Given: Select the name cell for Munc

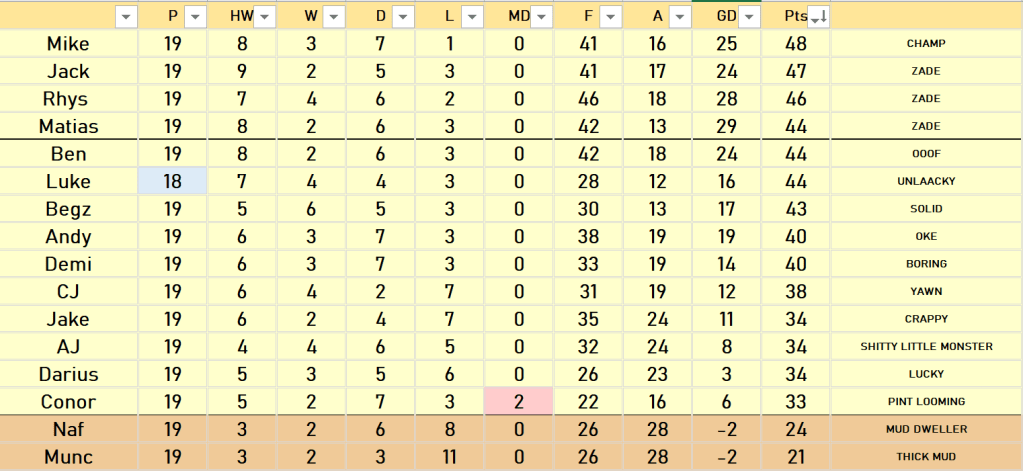Looking at the screenshot, I should pos(68,457).
